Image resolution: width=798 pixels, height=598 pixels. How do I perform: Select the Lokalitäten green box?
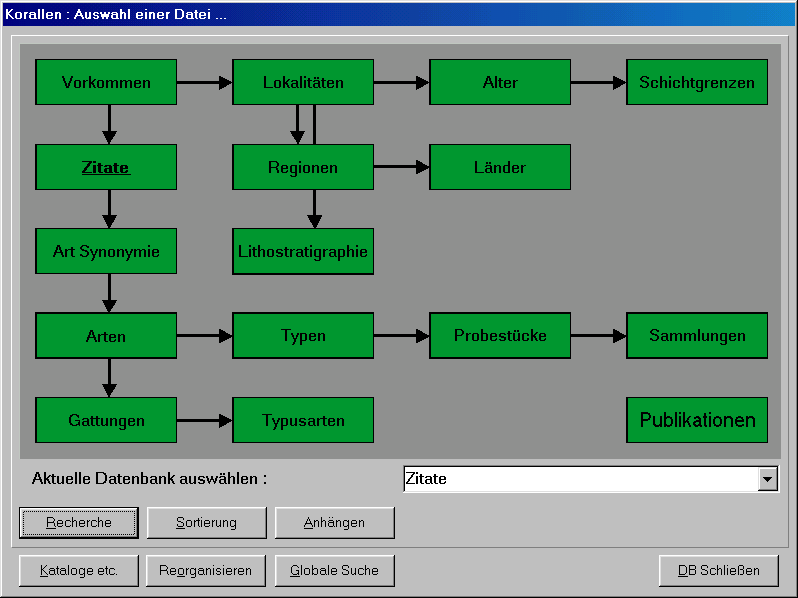pyautogui.click(x=303, y=82)
